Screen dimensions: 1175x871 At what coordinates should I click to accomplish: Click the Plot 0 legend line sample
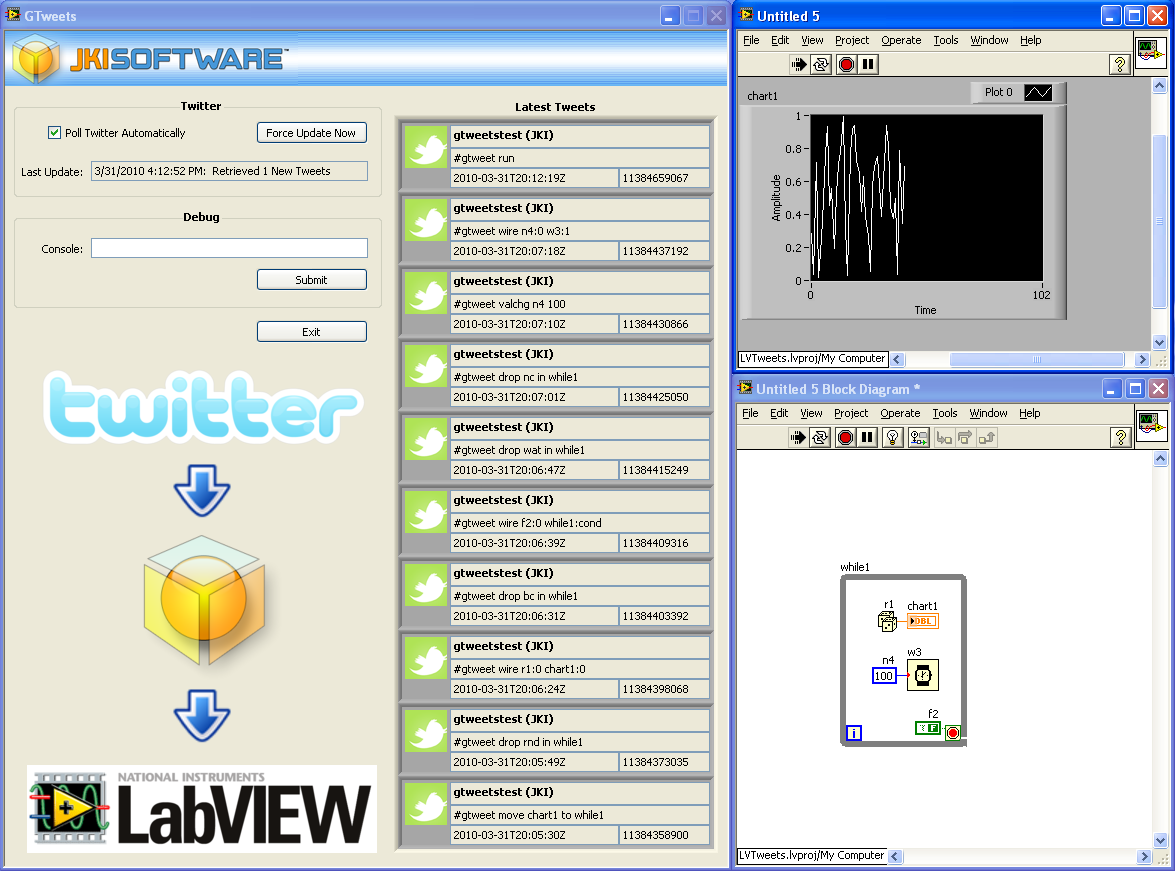click(1038, 92)
